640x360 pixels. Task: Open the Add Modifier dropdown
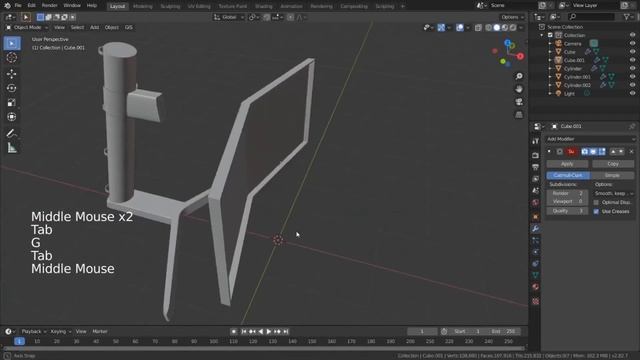pos(590,139)
